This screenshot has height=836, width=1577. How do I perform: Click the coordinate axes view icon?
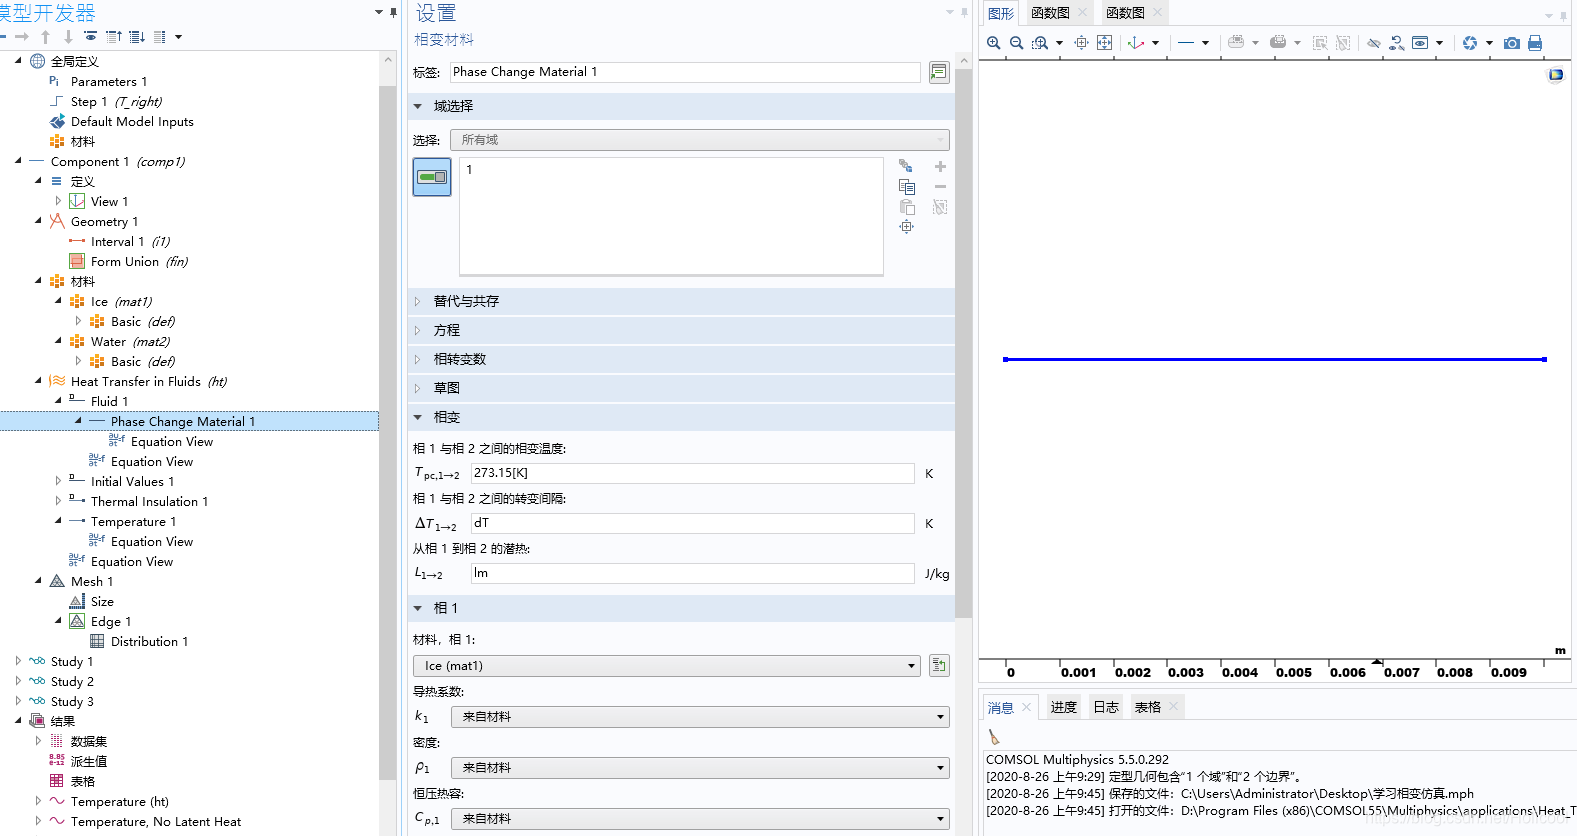click(1136, 43)
